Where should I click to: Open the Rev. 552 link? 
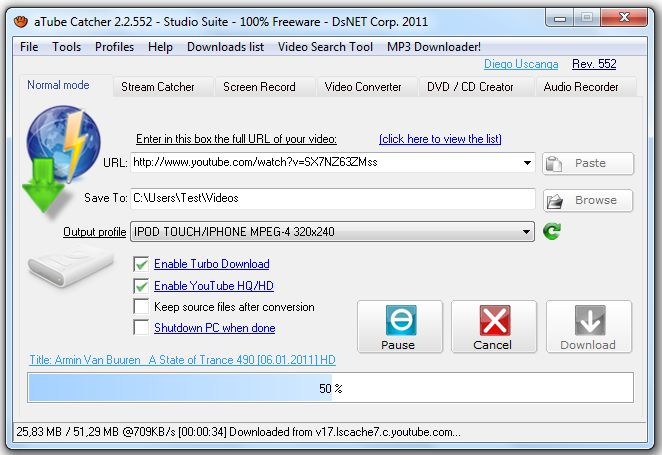[x=594, y=64]
